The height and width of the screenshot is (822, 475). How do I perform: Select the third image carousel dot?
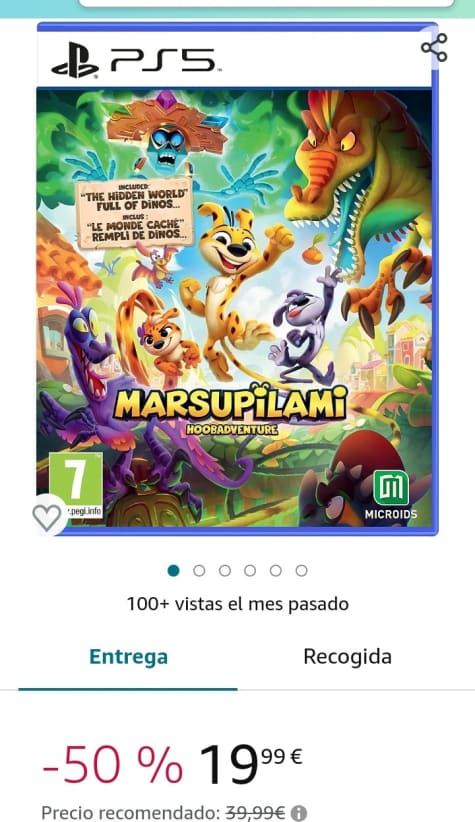click(x=225, y=570)
